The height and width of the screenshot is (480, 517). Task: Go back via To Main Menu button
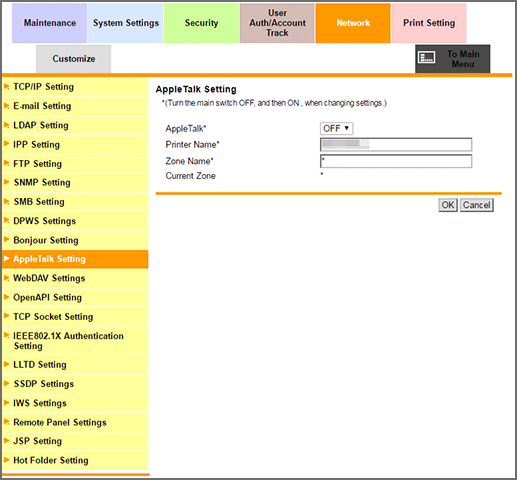(x=453, y=59)
